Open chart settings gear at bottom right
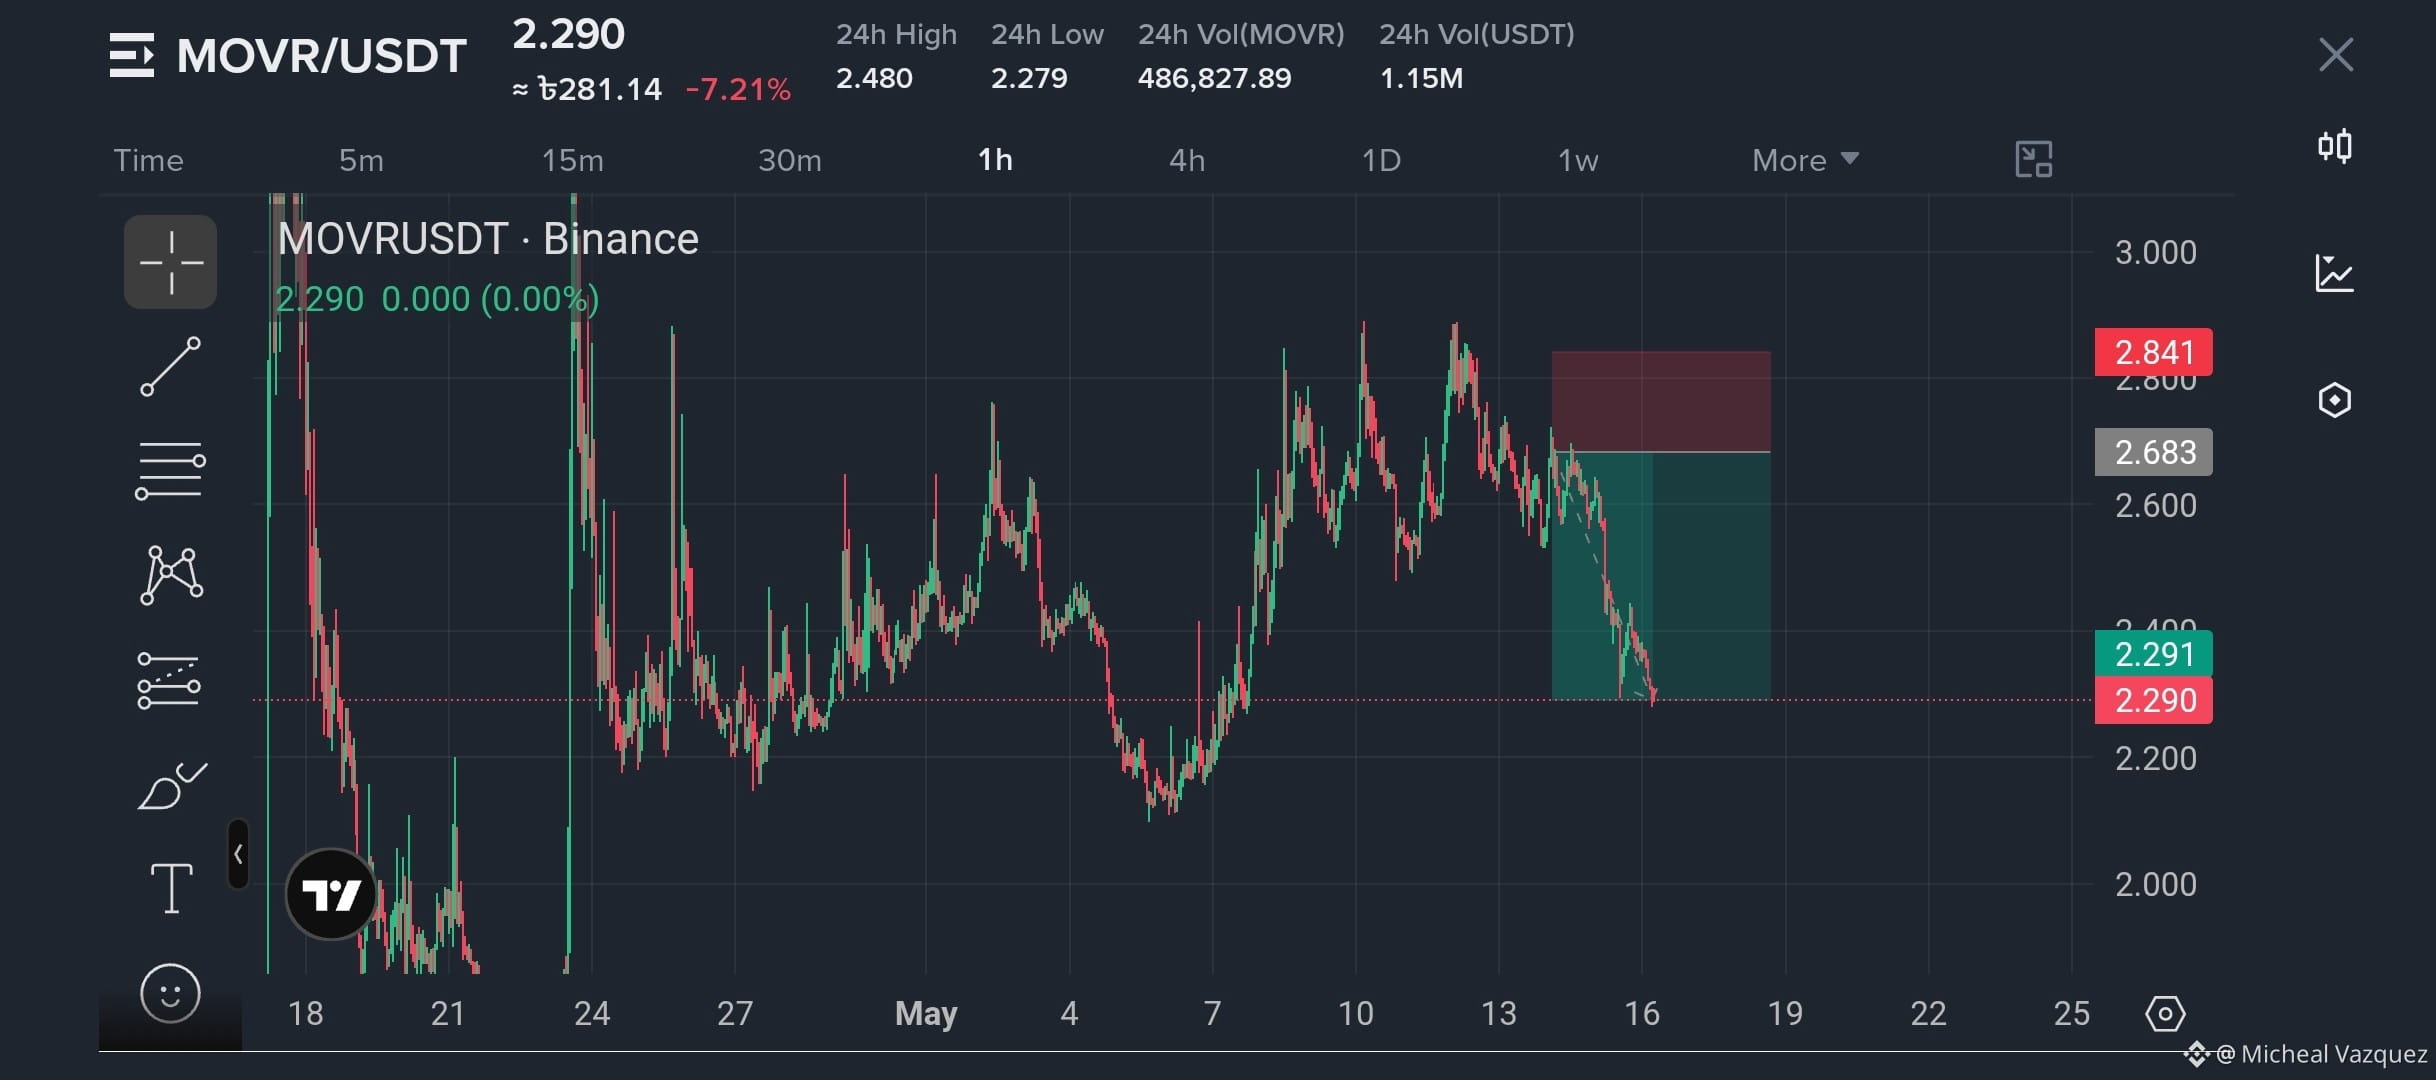This screenshot has width=2436, height=1080. (x=2165, y=1014)
